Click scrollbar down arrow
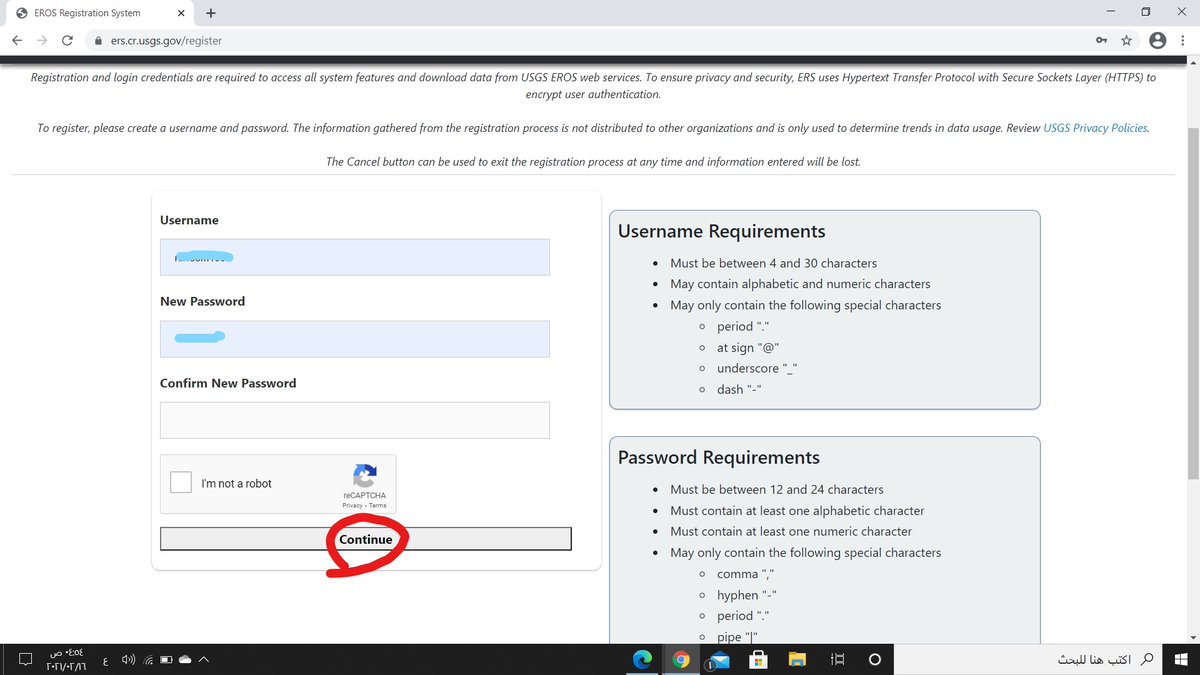The image size is (1200, 675). point(1191,637)
